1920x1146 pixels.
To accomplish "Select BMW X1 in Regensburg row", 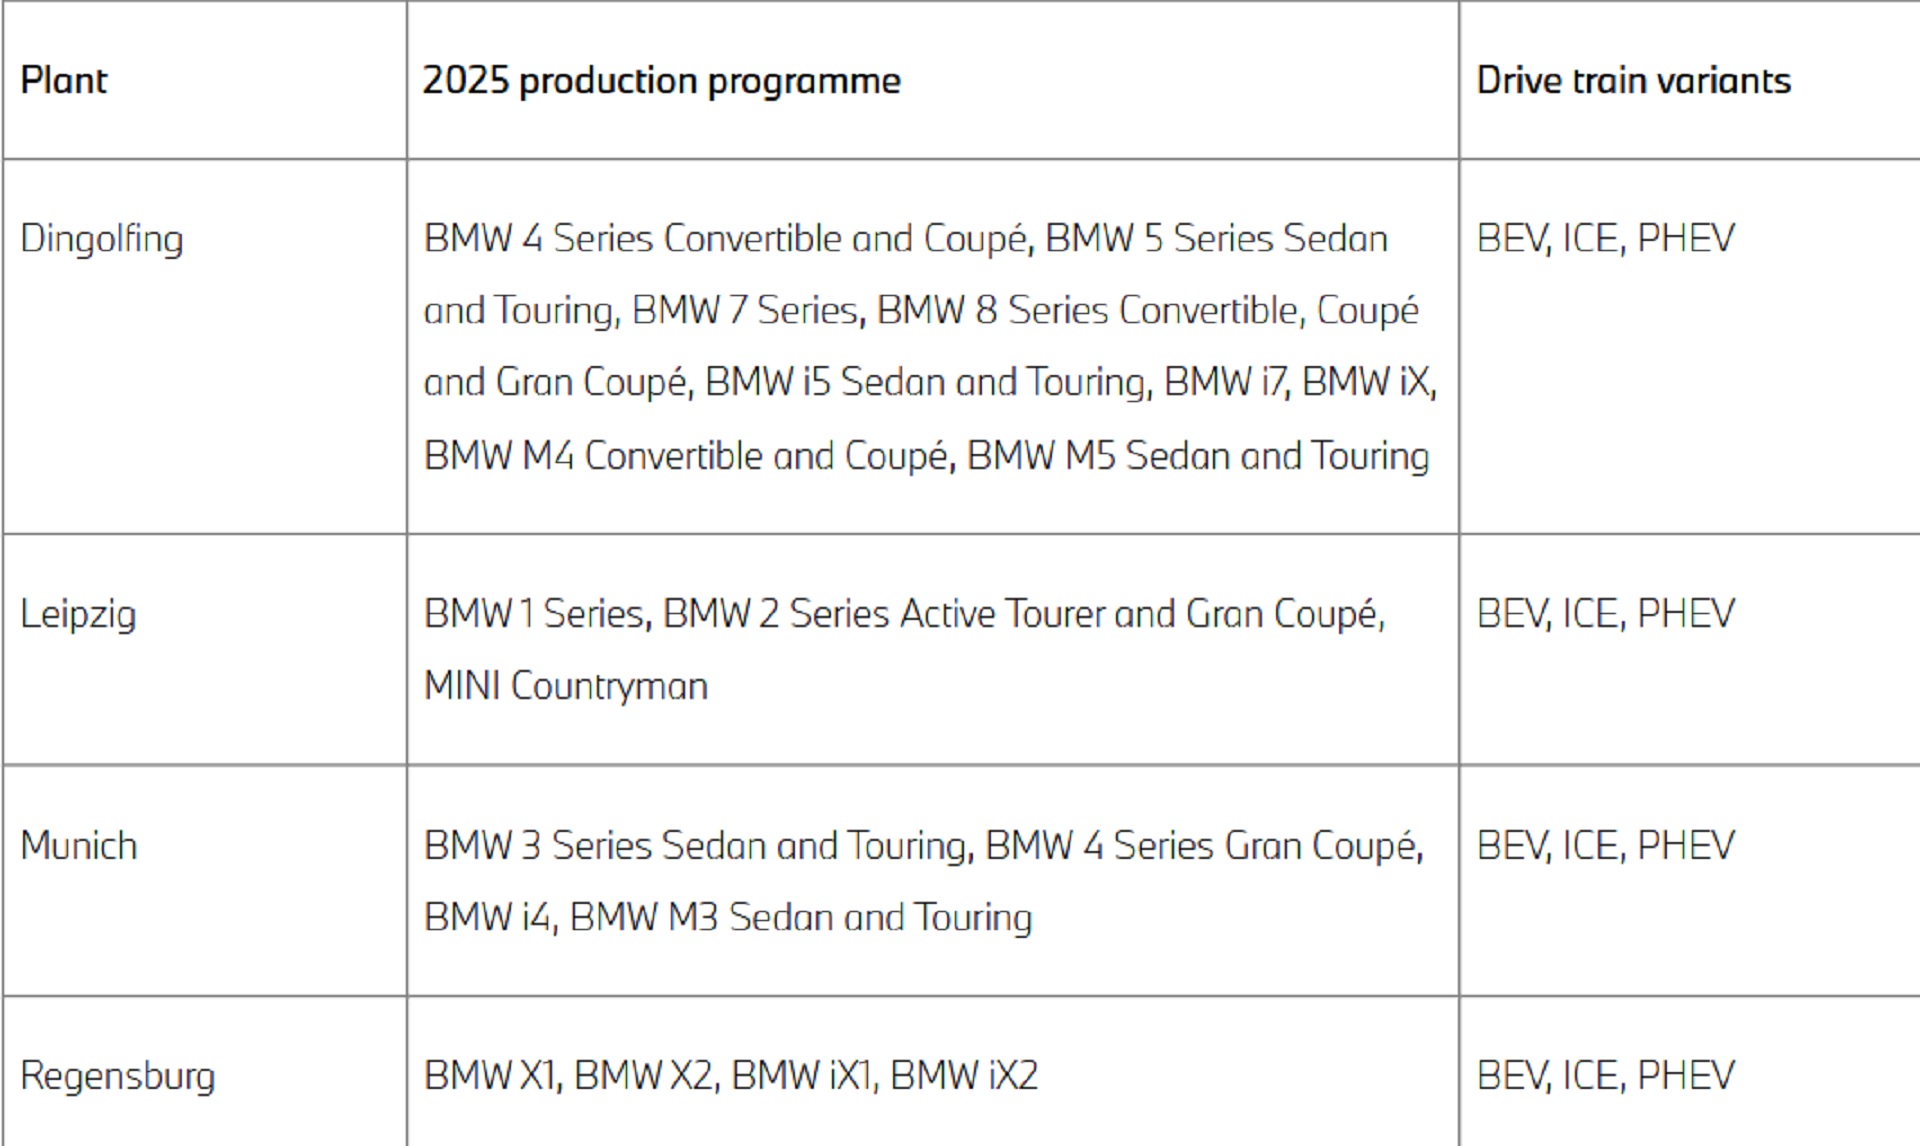I will pos(490,1076).
